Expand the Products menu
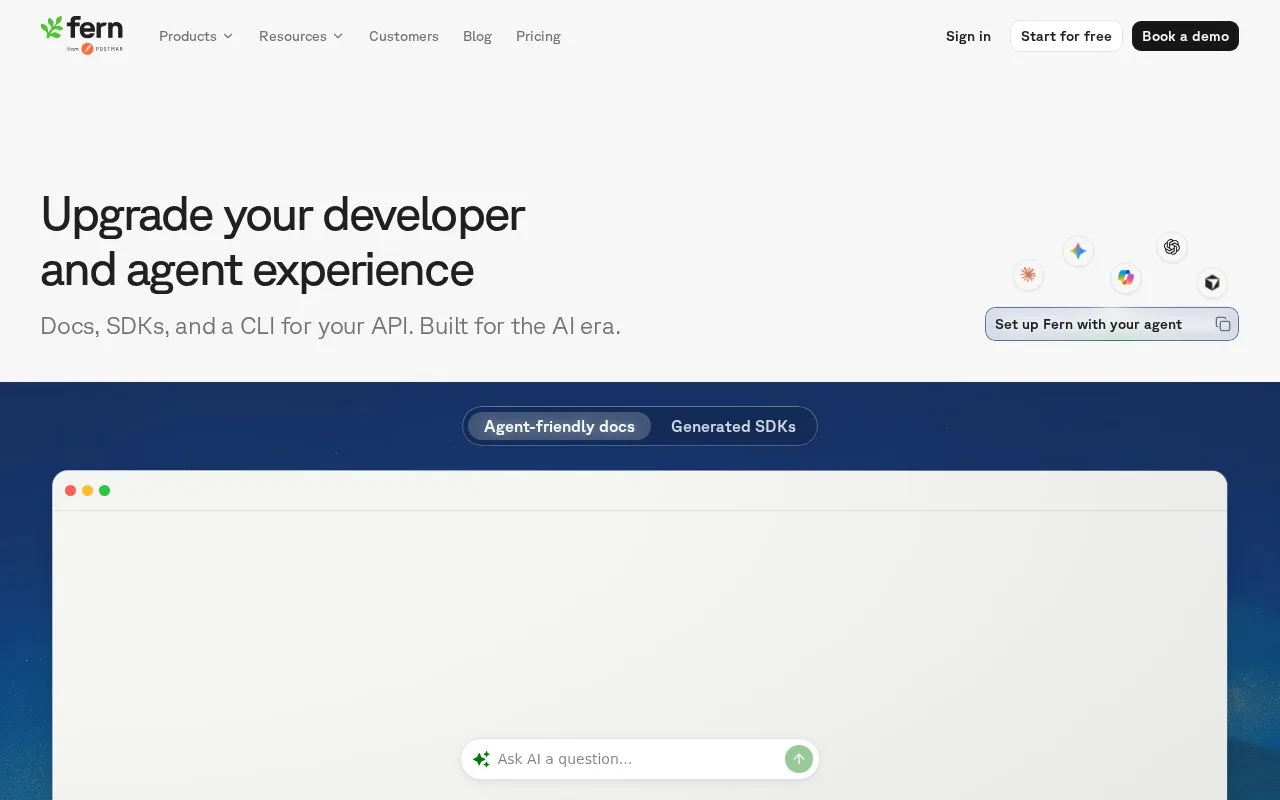The height and width of the screenshot is (800, 1280). pos(196,36)
